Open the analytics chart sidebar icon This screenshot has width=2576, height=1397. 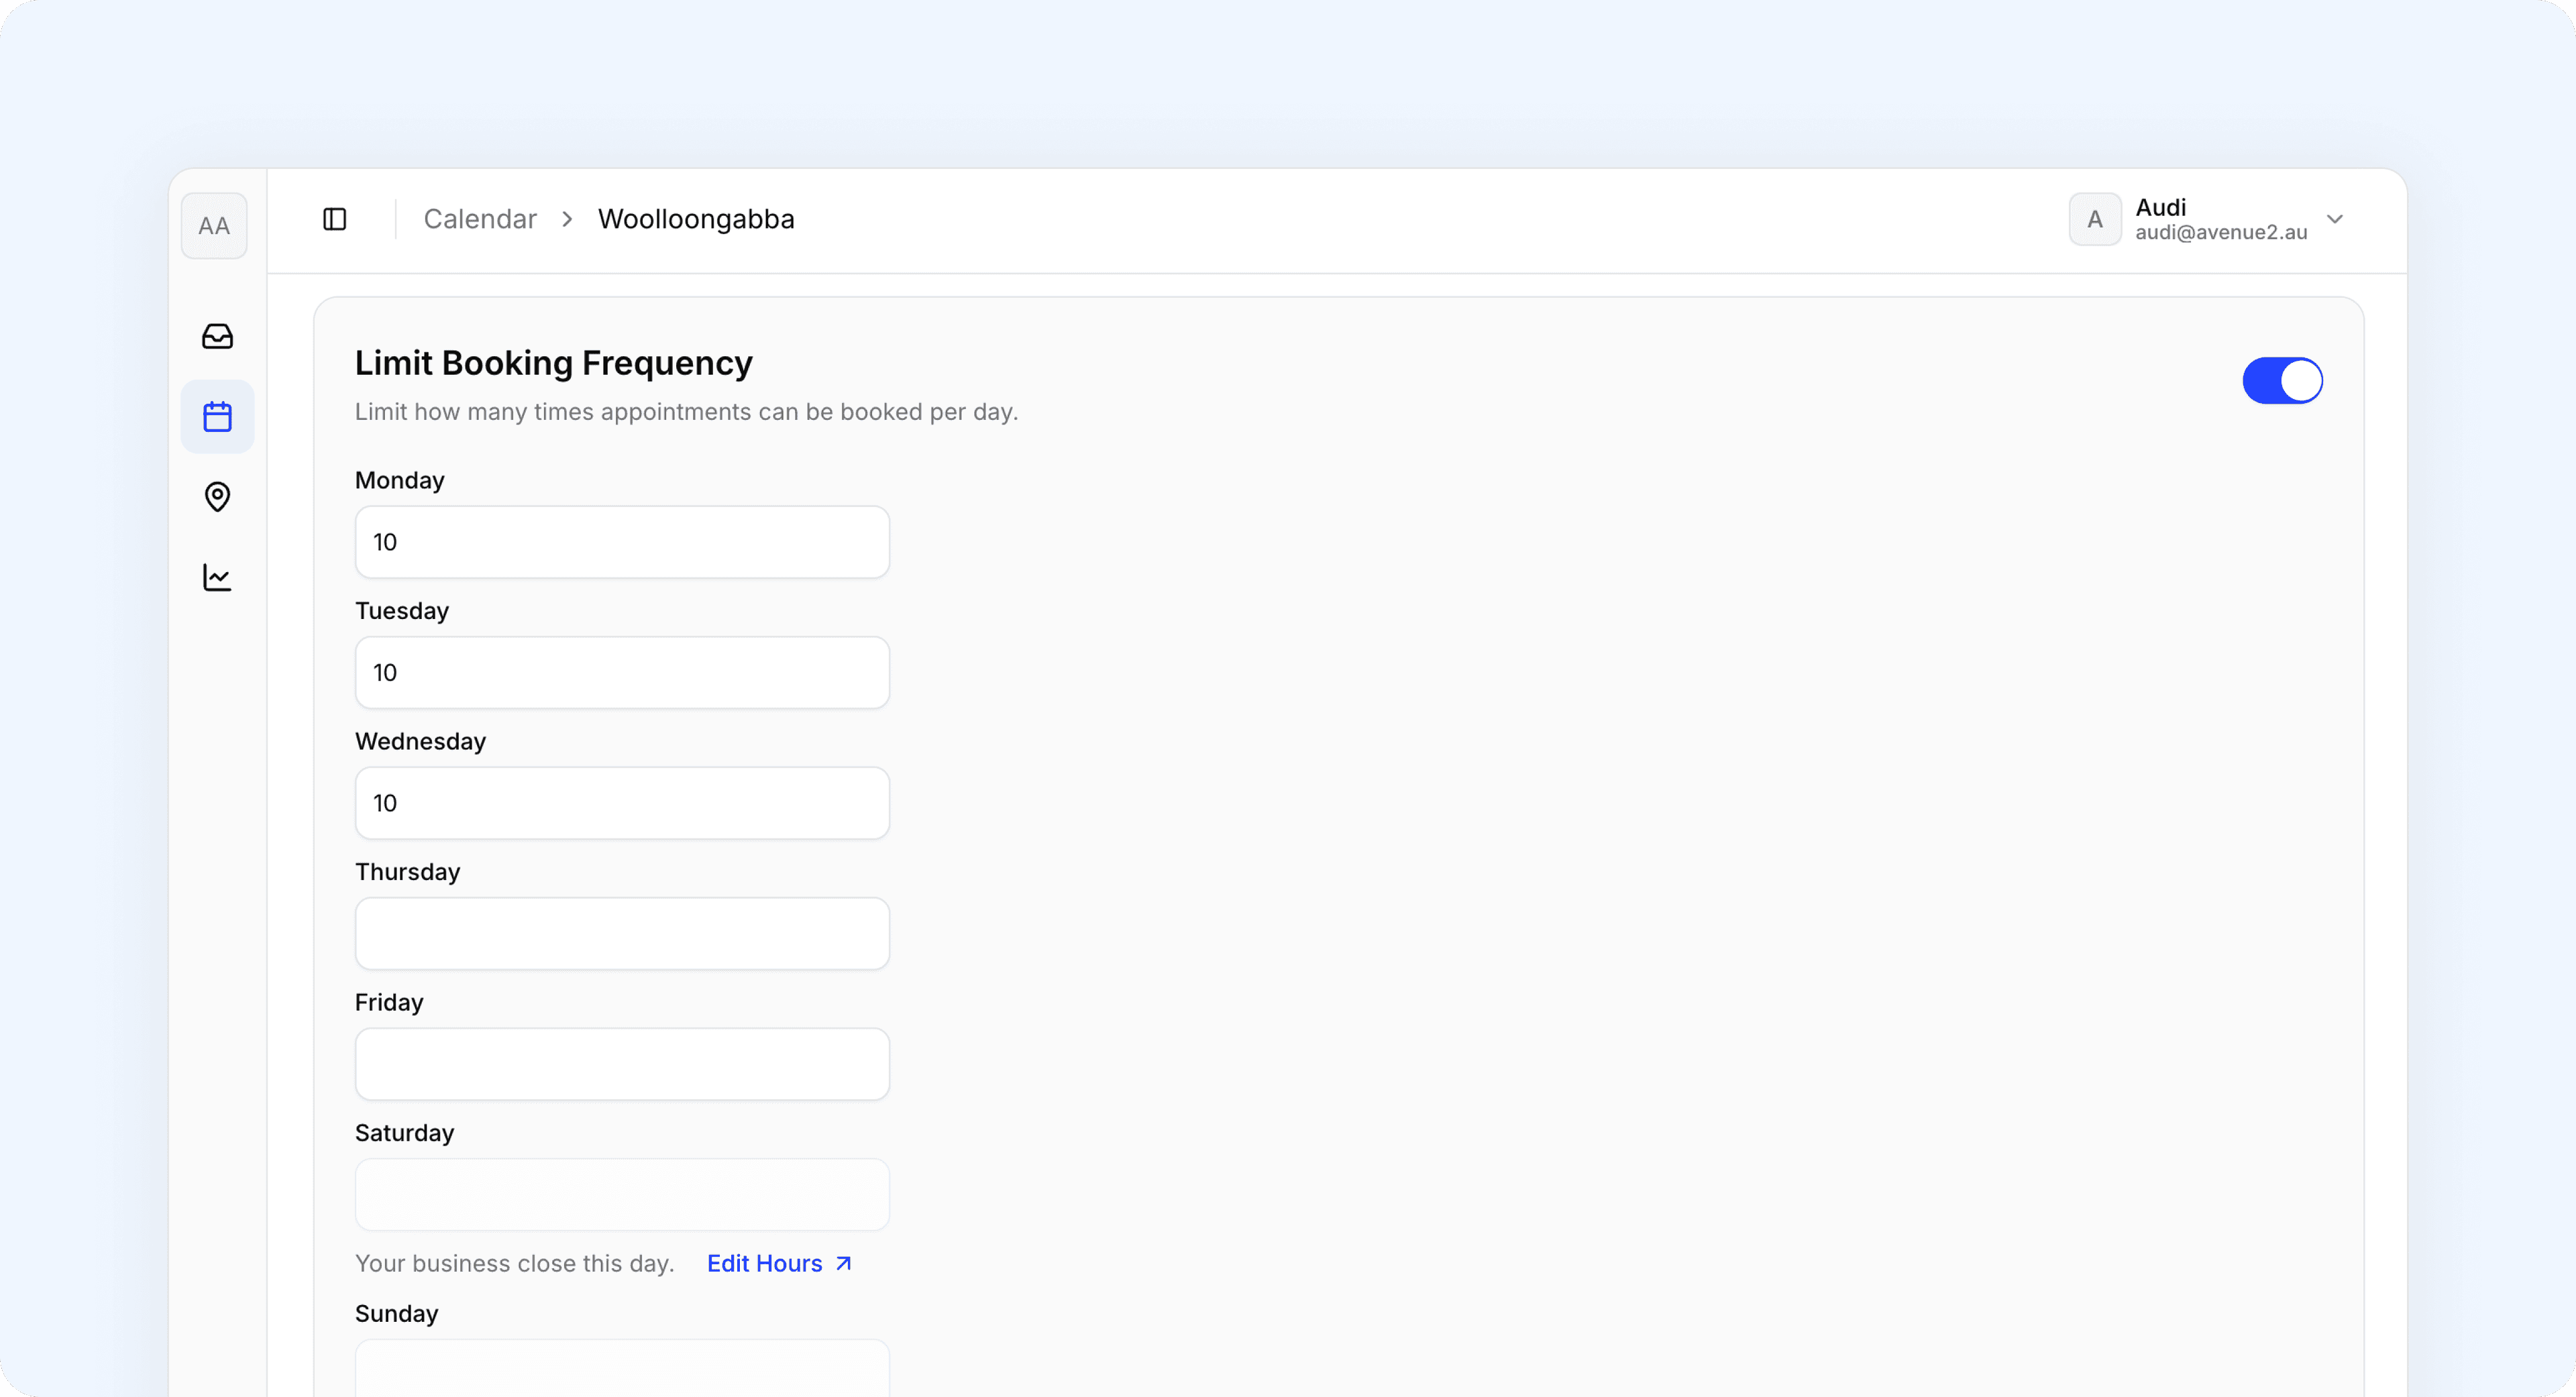(x=217, y=577)
